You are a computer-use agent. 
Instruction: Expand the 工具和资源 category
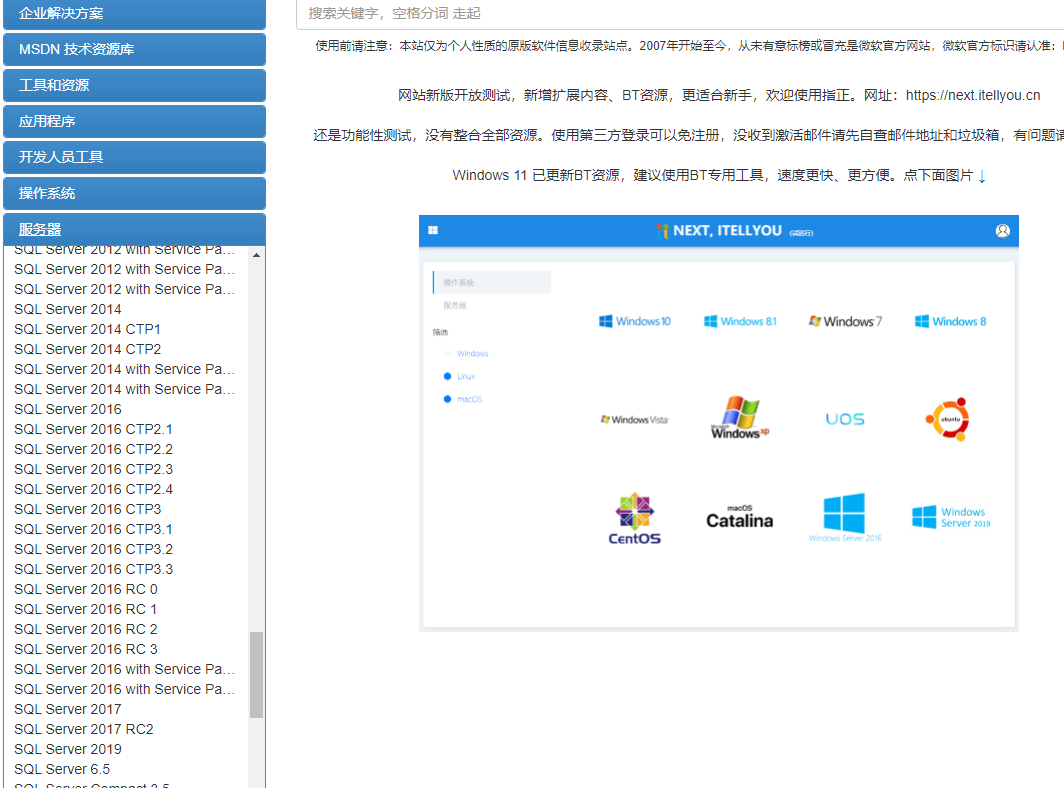pos(134,86)
